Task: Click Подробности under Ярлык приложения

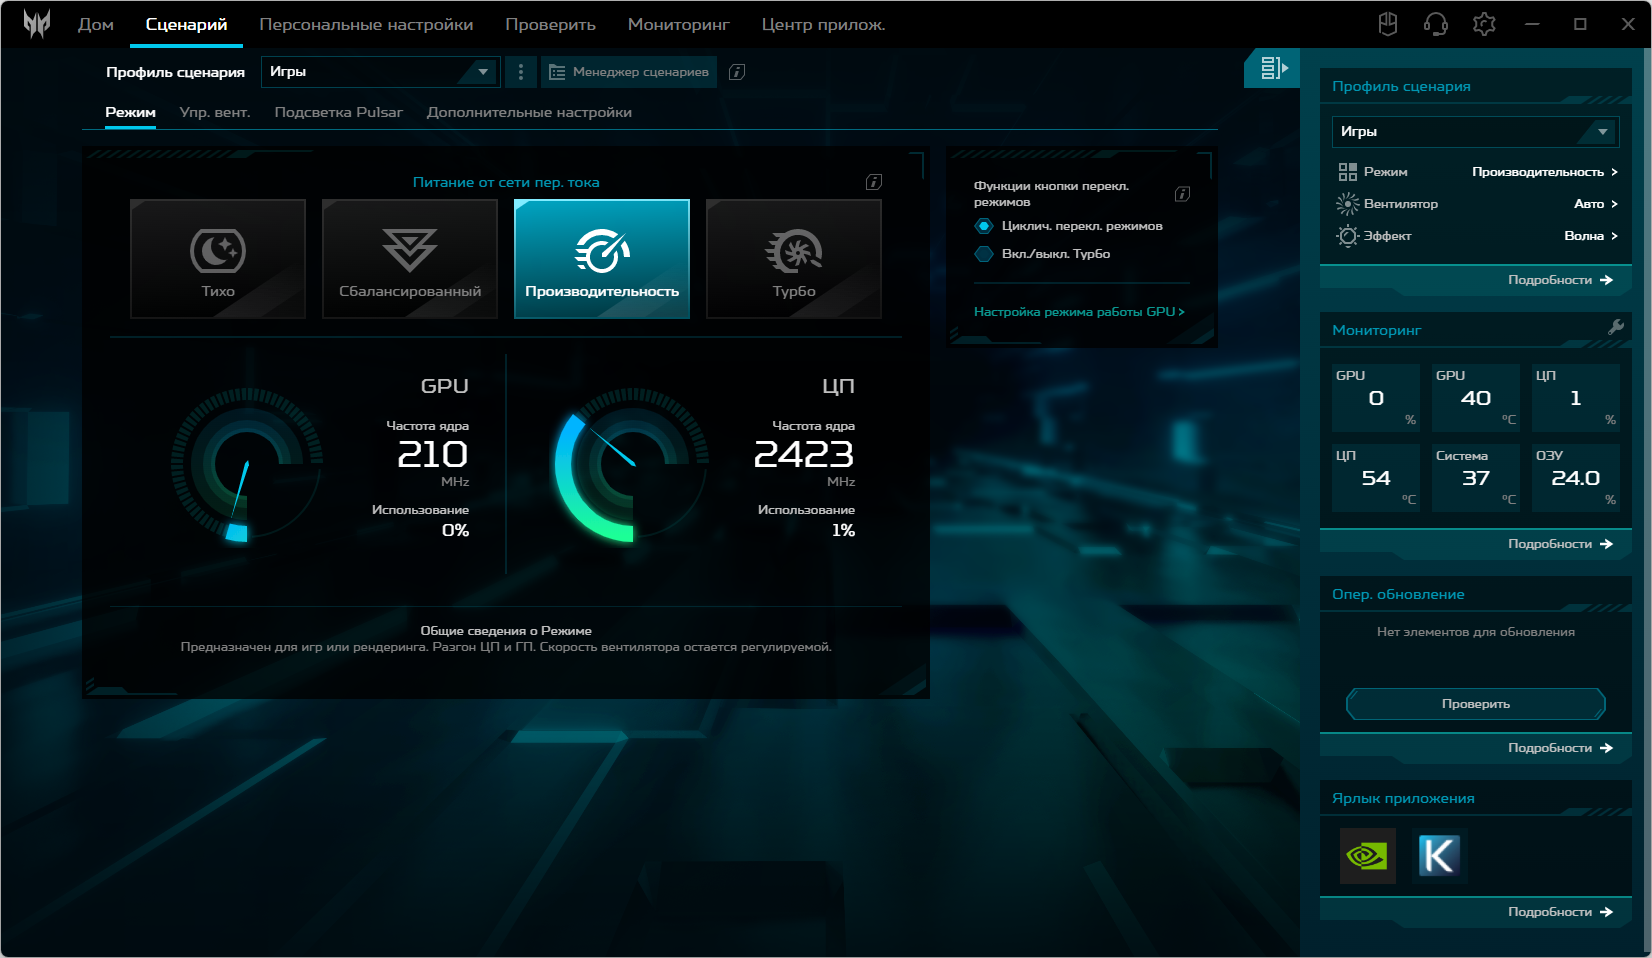Action: [1560, 912]
